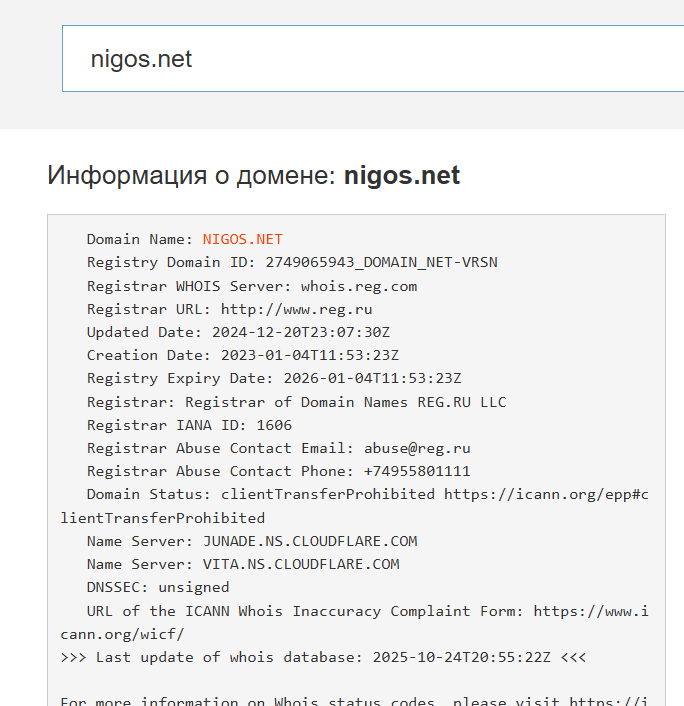
Task: Click the DNSSEC unsigned line
Action: pyautogui.click(x=158, y=587)
